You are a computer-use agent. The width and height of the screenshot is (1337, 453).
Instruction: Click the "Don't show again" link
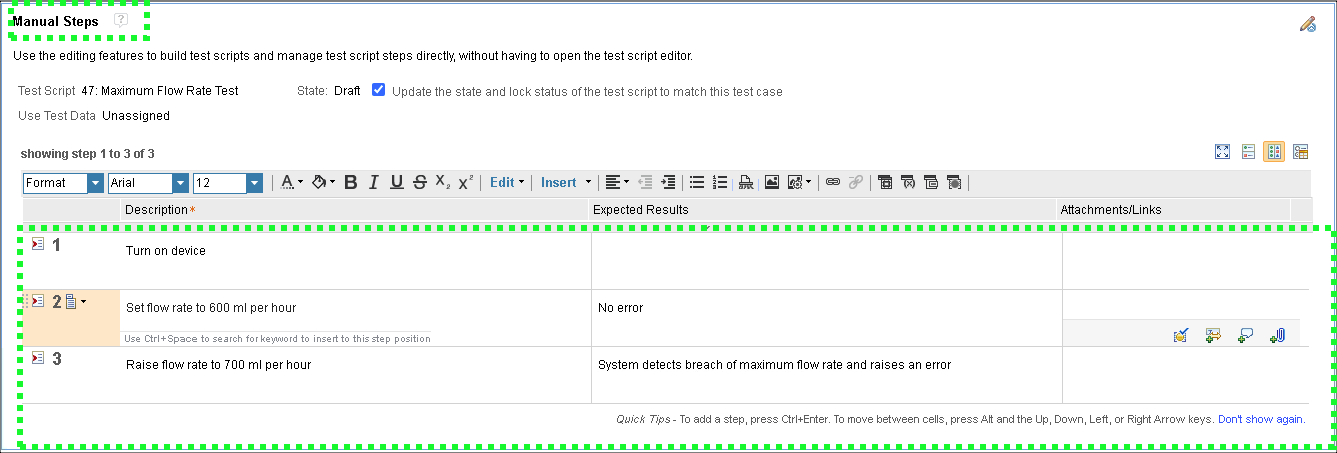pyautogui.click(x=1261, y=419)
